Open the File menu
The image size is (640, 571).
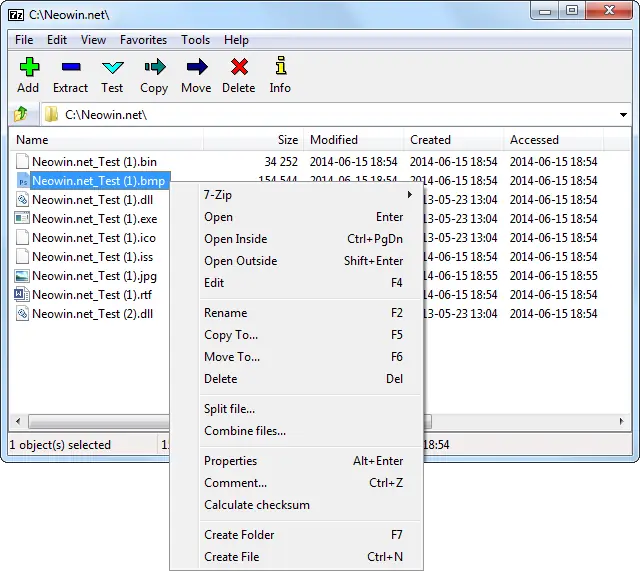click(x=24, y=40)
